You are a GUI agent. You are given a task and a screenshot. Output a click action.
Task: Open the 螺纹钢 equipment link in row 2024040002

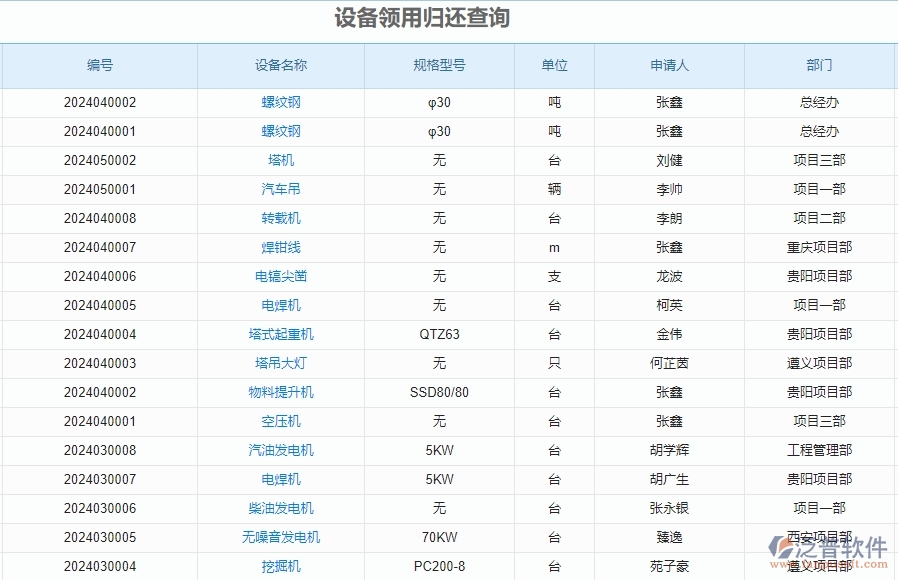click(x=280, y=102)
